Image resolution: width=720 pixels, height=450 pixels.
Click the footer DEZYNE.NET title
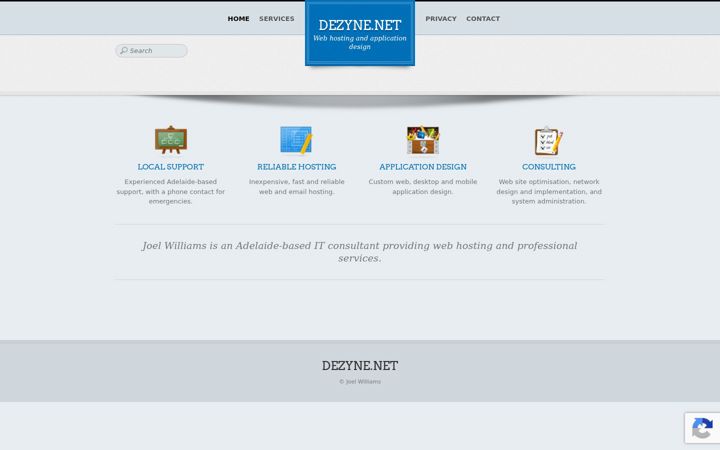[360, 366]
